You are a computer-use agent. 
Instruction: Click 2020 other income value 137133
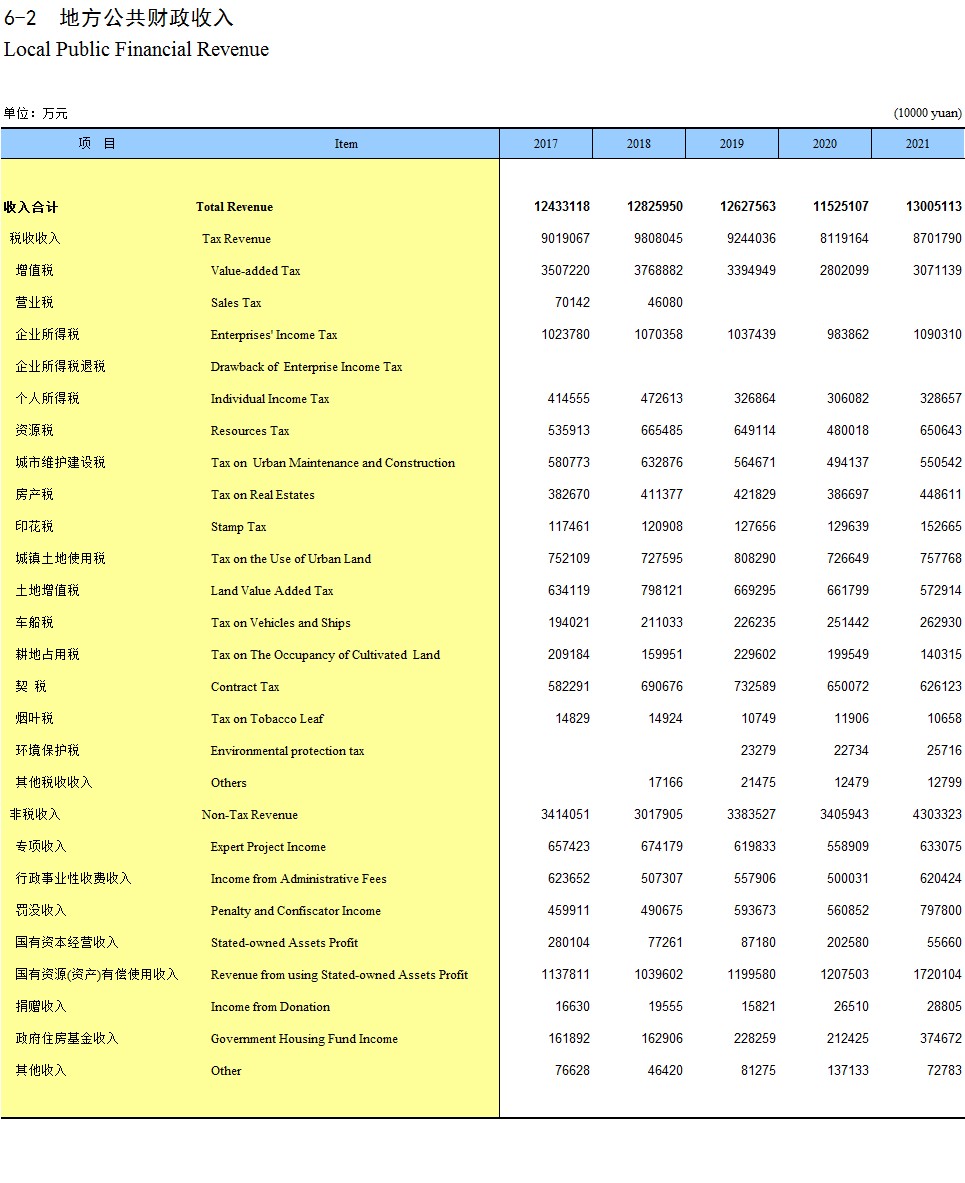point(848,1071)
